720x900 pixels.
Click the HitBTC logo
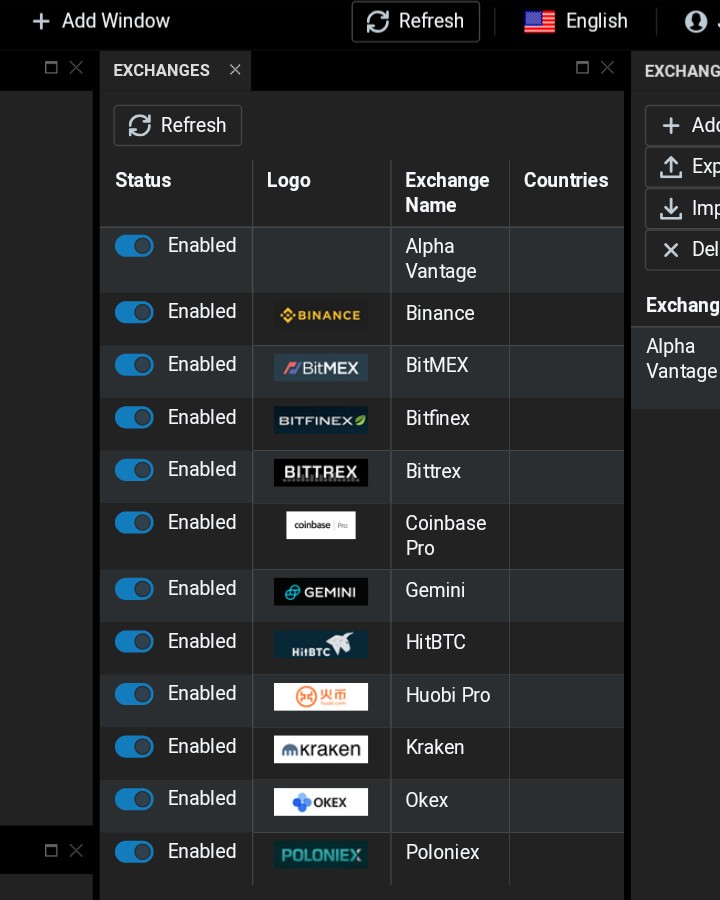point(320,644)
